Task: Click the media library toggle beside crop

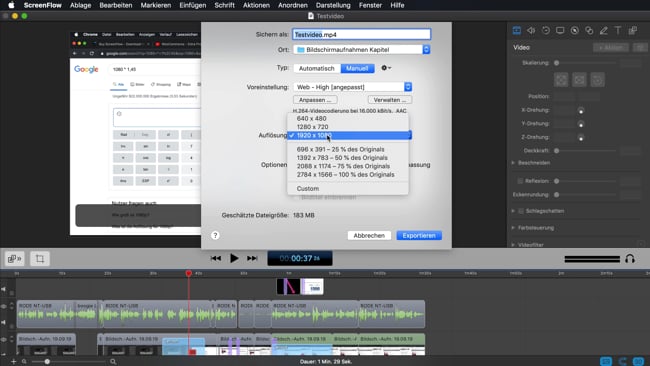Action: click(15, 259)
